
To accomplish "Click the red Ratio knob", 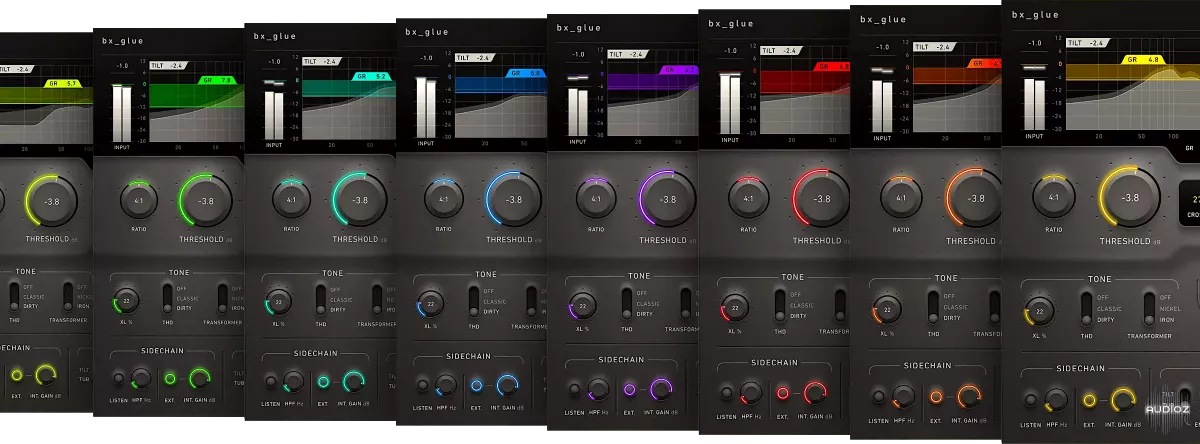I will [749, 198].
